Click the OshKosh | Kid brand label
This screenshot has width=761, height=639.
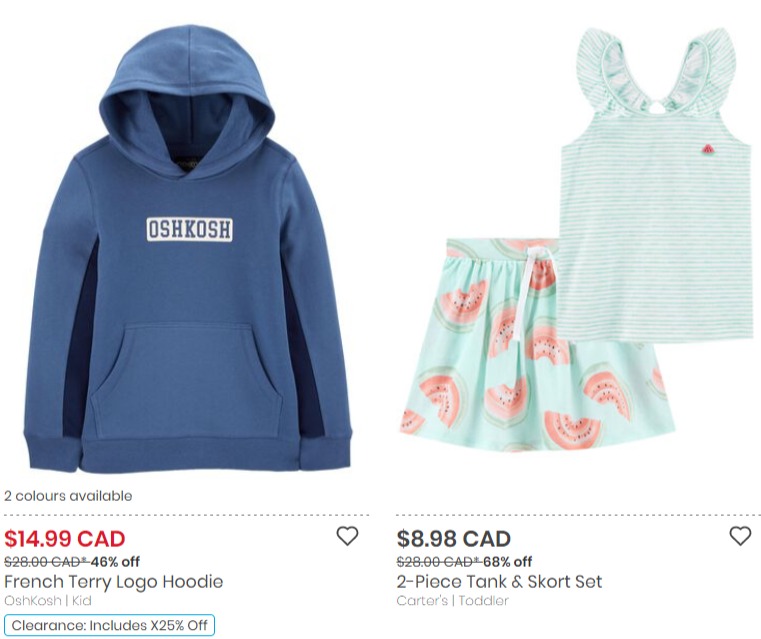[48, 601]
